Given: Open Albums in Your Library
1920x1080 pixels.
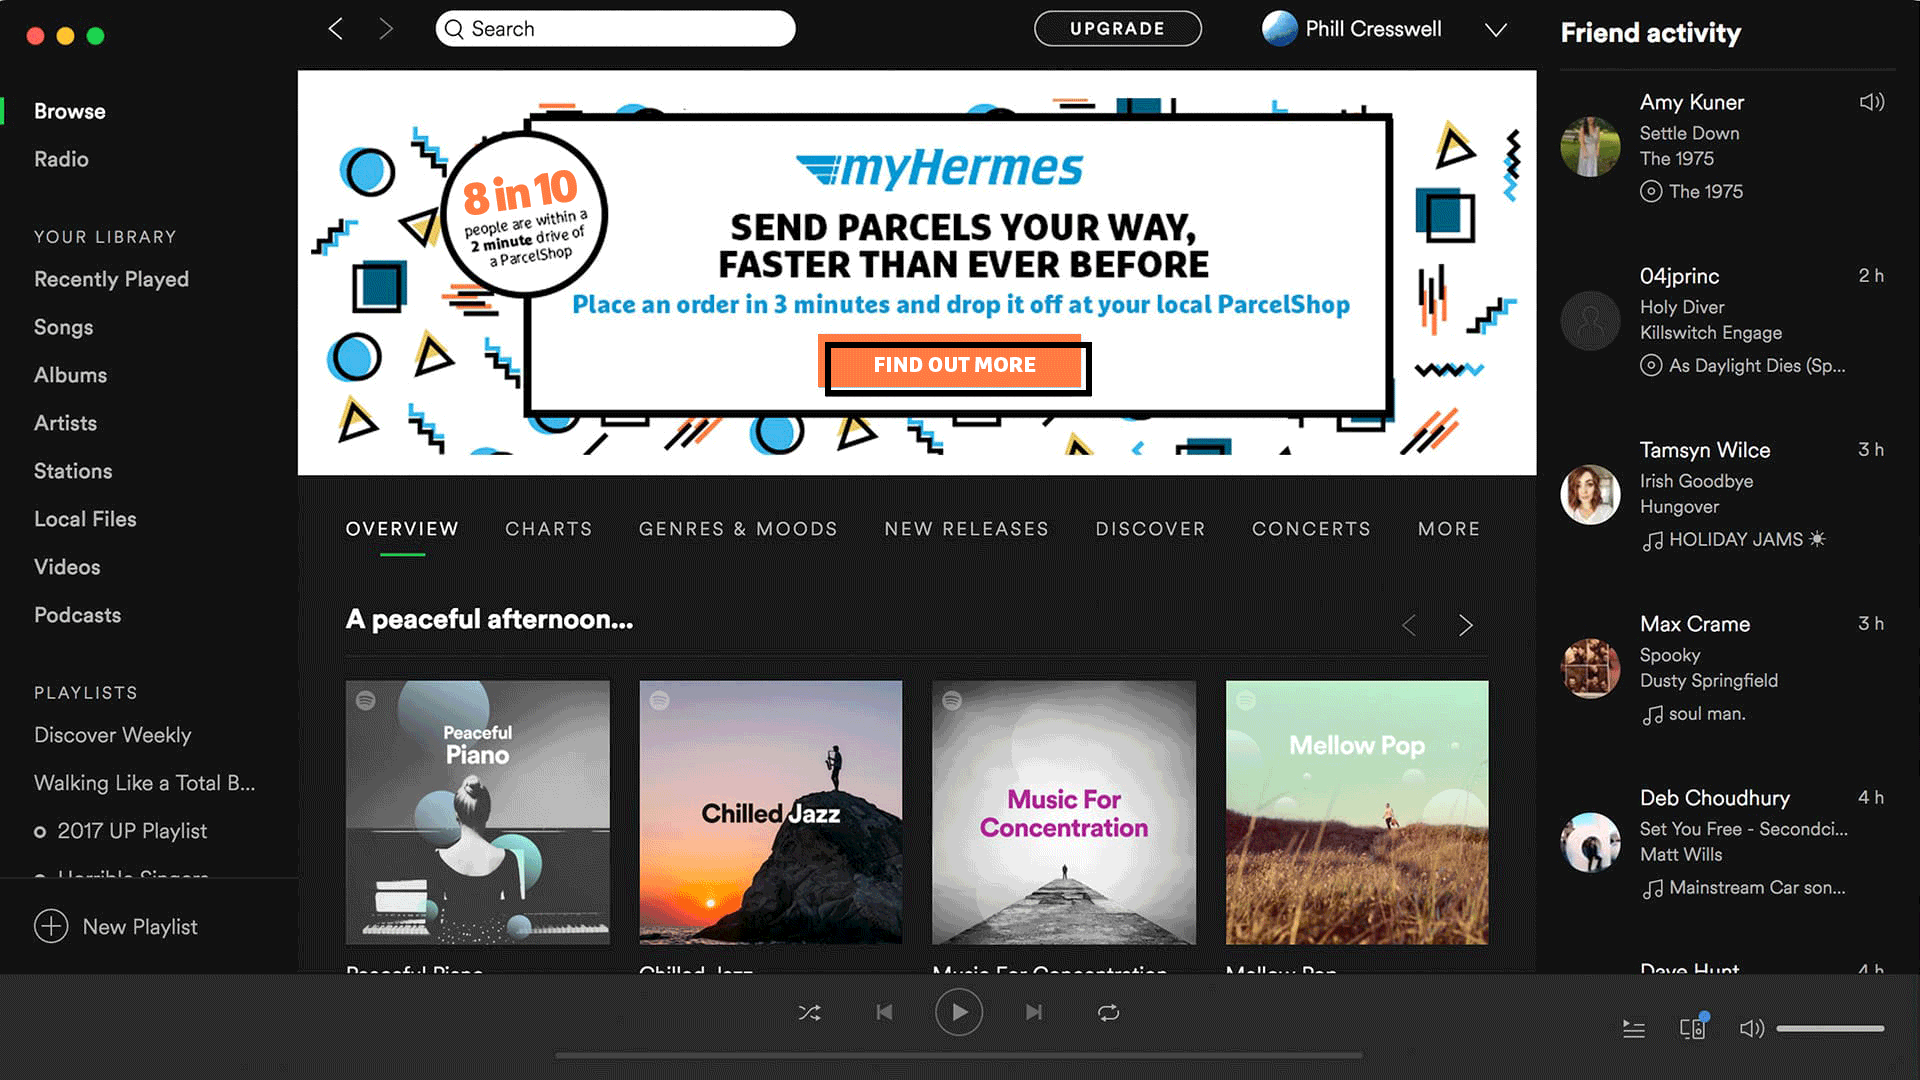Looking at the screenshot, I should tap(70, 375).
